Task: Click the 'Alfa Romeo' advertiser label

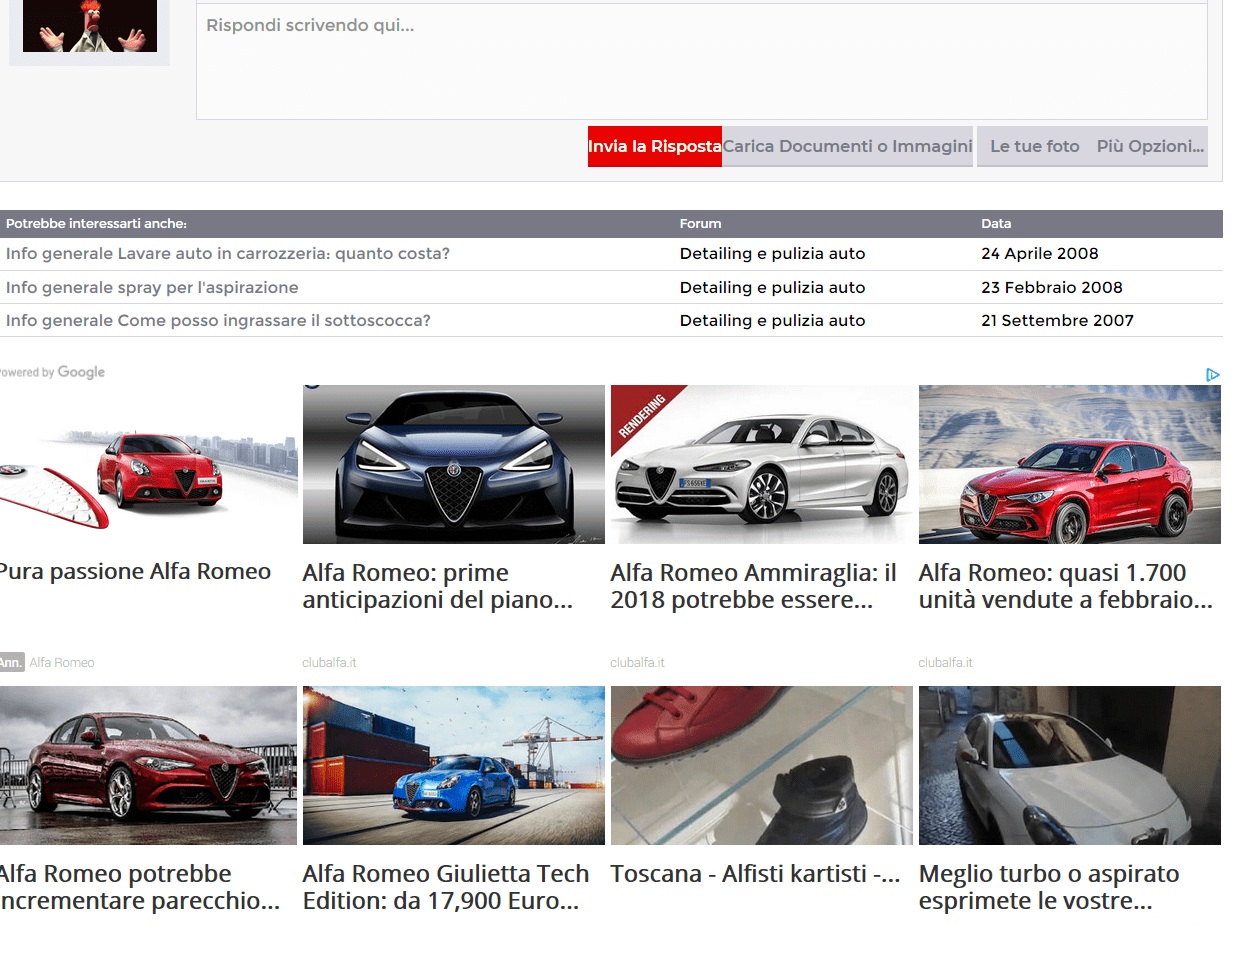Action: [x=62, y=663]
